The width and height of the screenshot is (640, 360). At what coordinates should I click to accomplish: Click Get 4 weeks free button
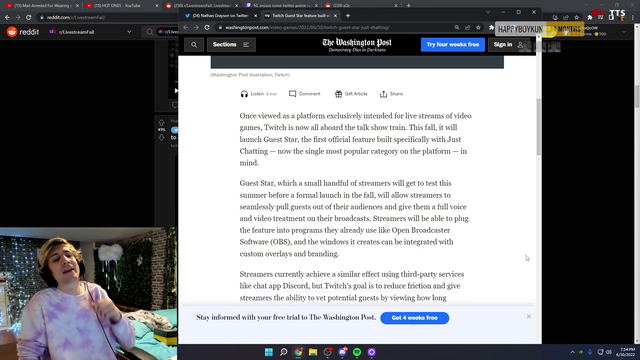point(414,318)
